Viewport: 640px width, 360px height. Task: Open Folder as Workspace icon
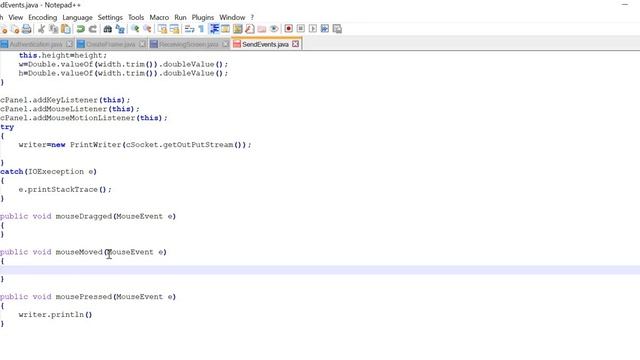pos(262,29)
